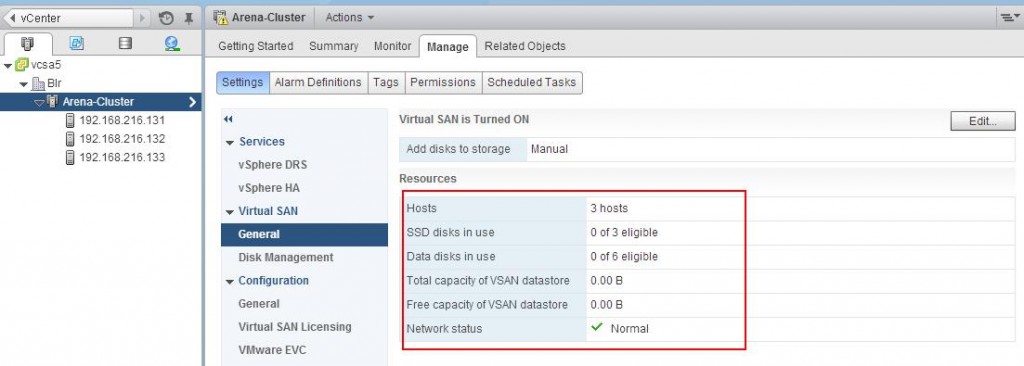Click the recent history clock icon
The image size is (1024, 366).
point(167,18)
